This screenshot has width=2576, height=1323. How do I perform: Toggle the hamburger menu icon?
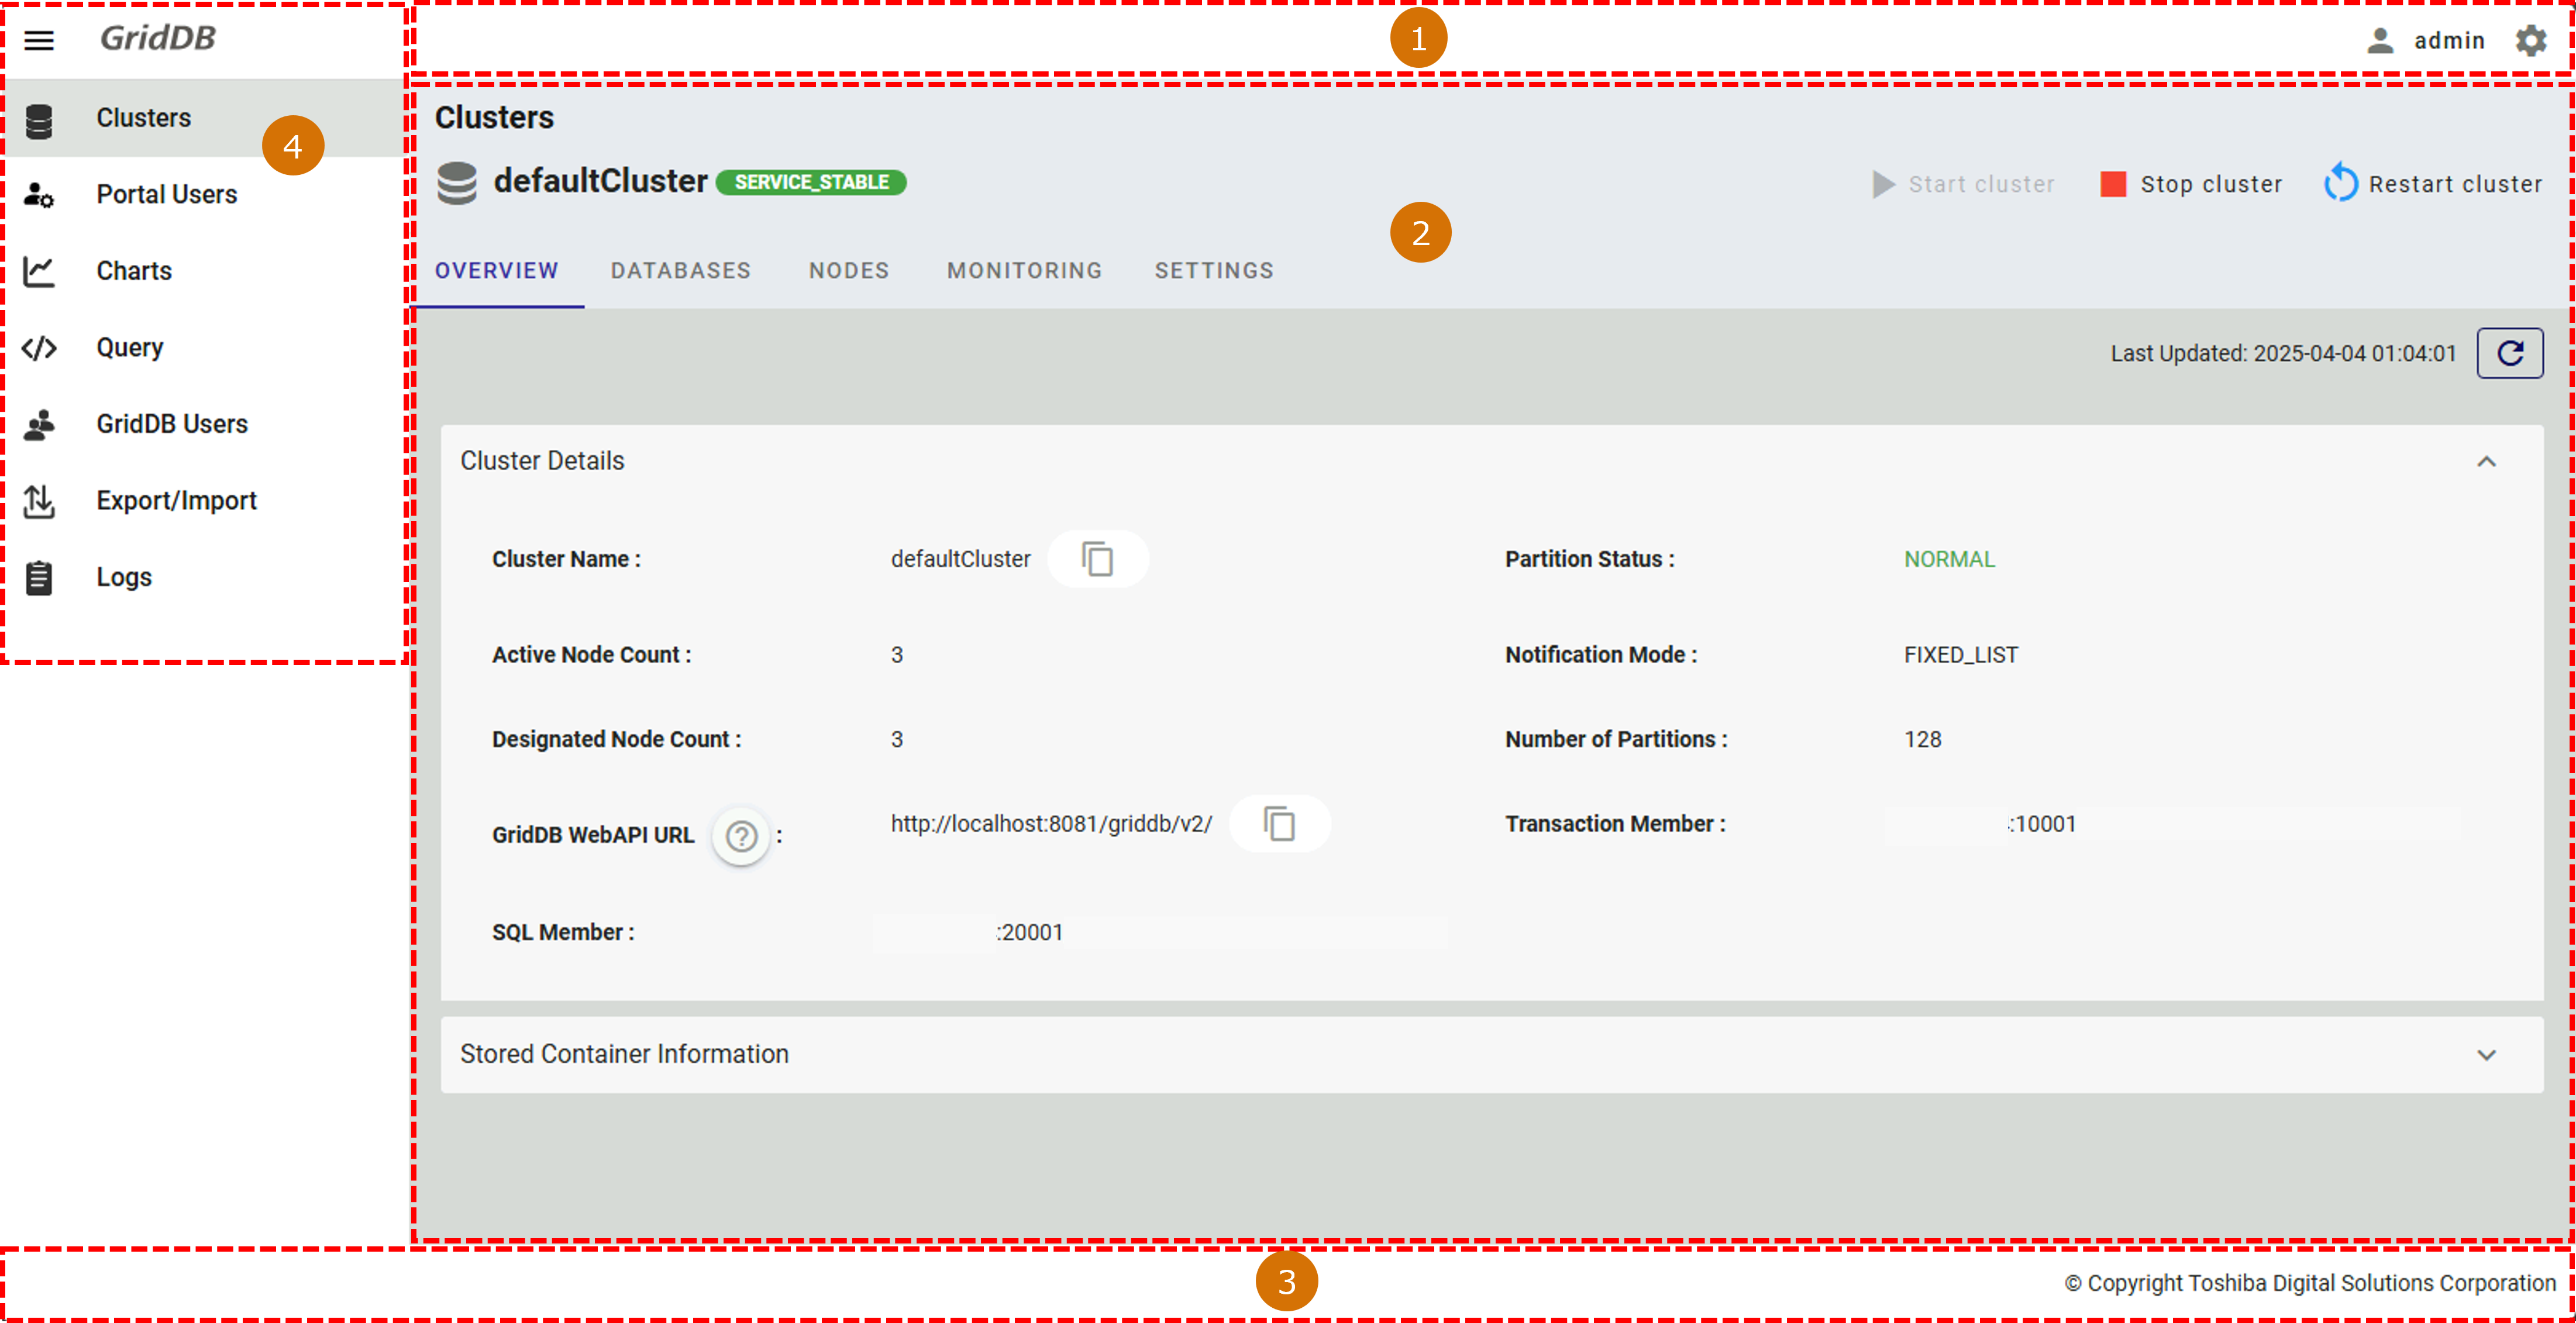[39, 40]
